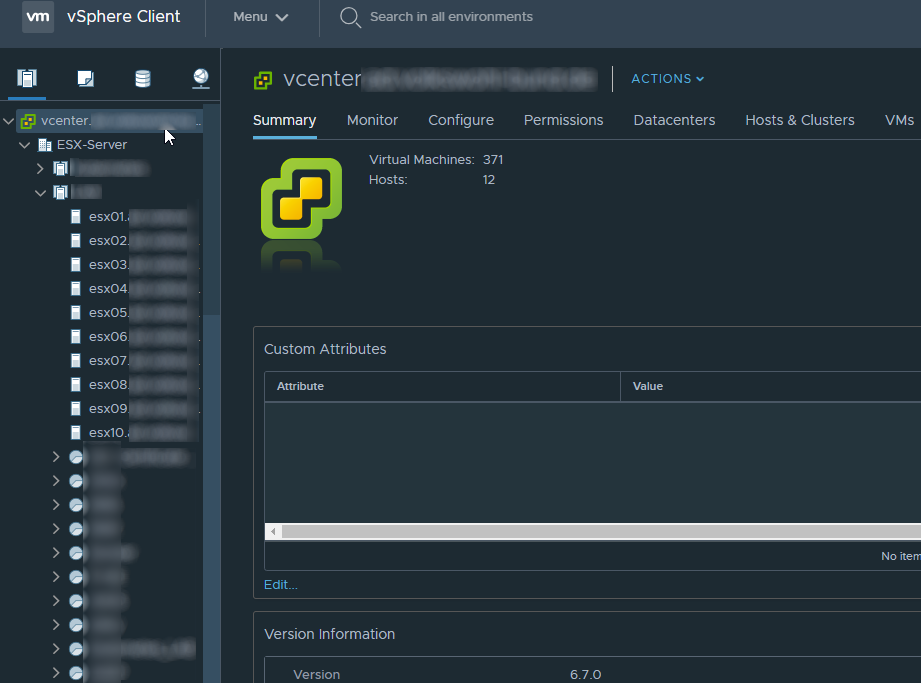Collapse the ESX-Server datacenter node

[x=25, y=145]
